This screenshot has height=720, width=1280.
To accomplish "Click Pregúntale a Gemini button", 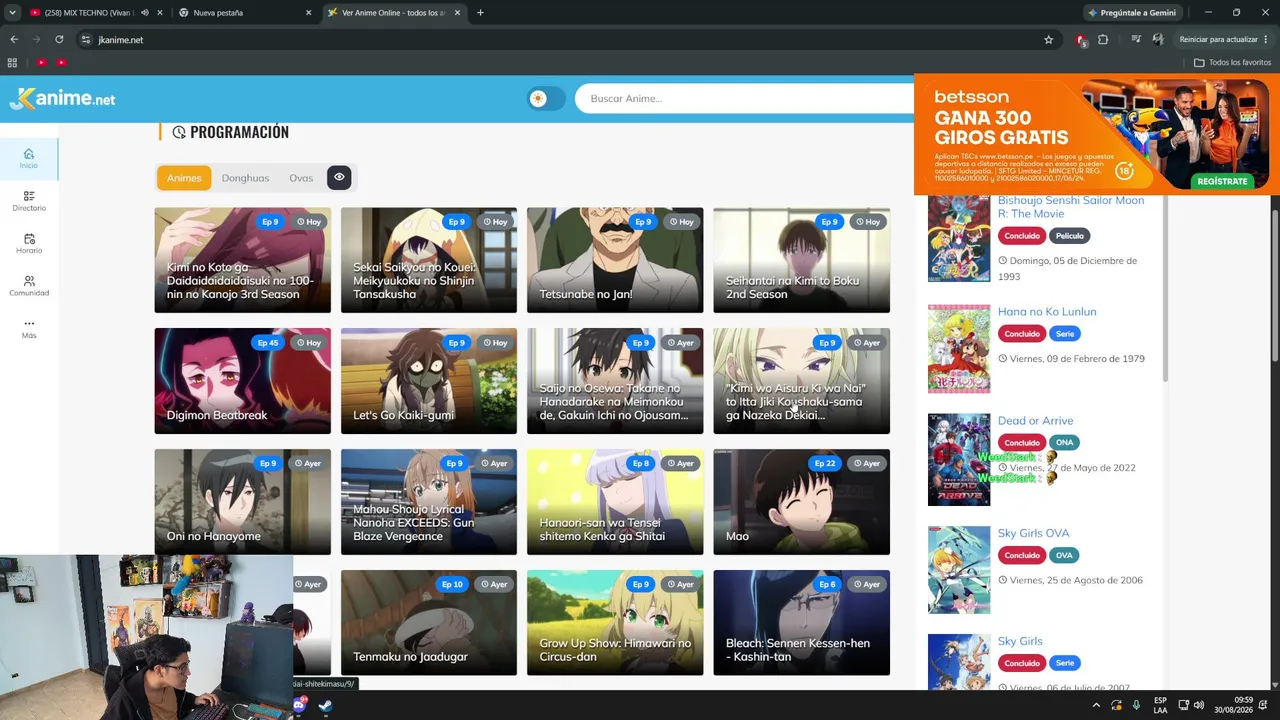I will (1135, 13).
